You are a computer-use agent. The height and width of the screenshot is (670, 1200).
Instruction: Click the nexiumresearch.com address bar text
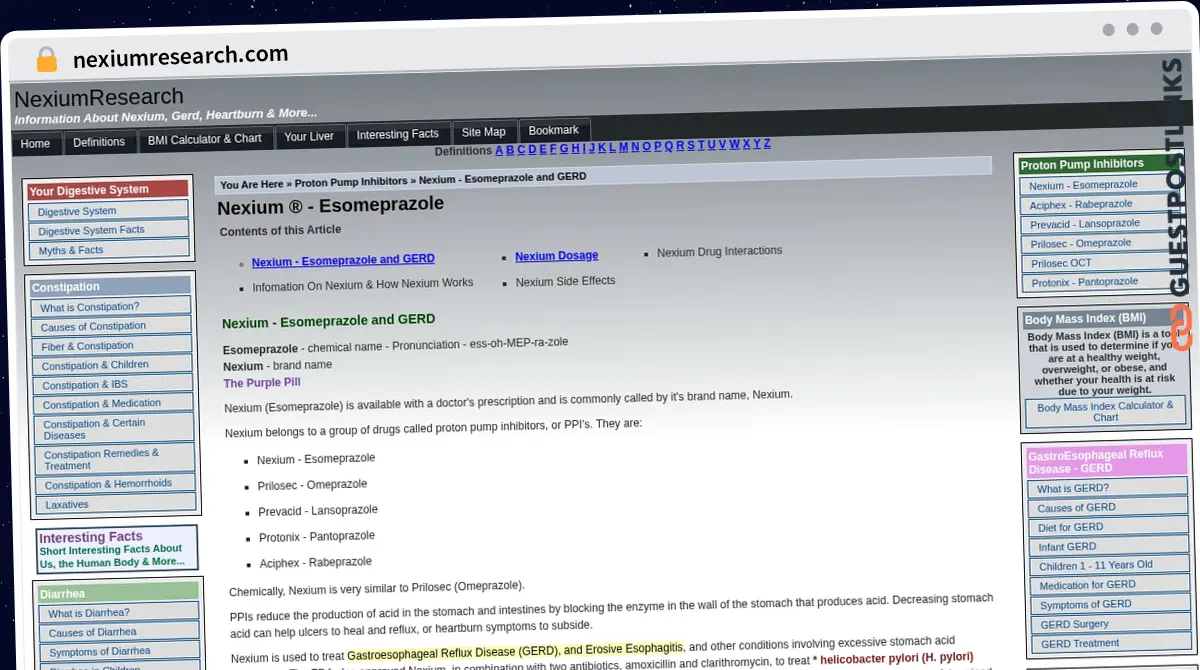pyautogui.click(x=181, y=56)
